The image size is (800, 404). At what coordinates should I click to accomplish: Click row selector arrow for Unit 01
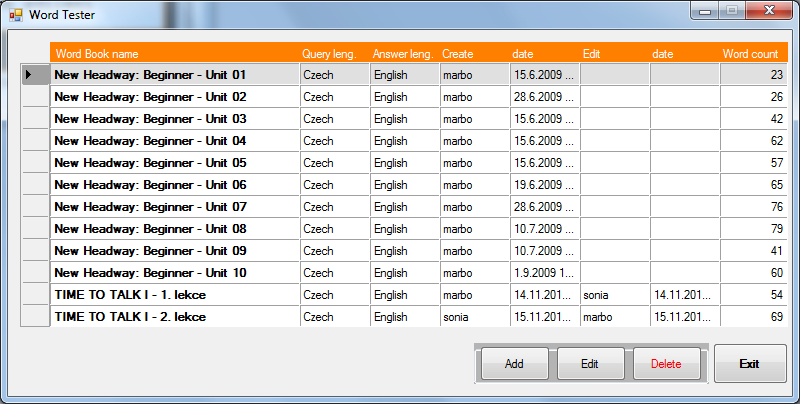(34, 75)
